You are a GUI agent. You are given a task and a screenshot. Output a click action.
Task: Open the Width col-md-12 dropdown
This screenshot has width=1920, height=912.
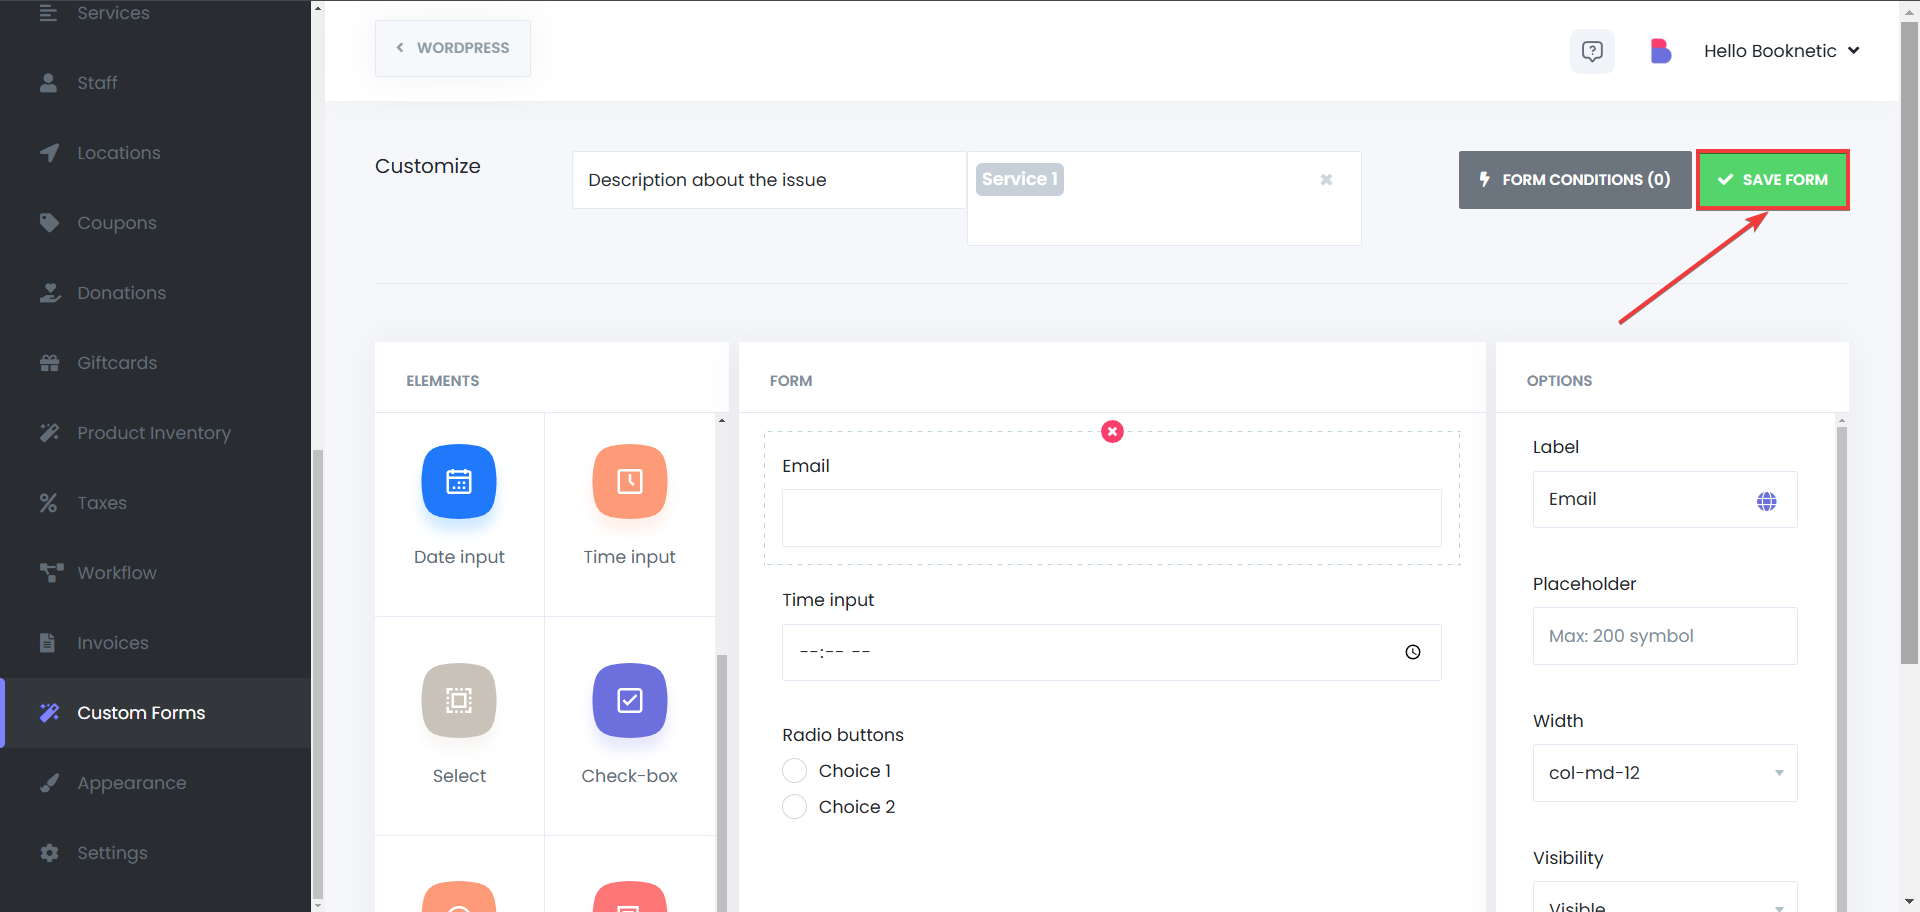1665,773
